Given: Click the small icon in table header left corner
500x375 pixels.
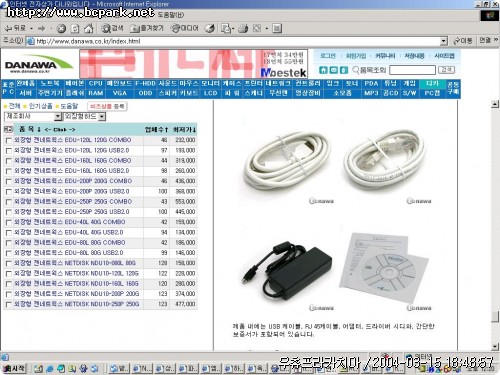Looking at the screenshot, I should [8, 129].
